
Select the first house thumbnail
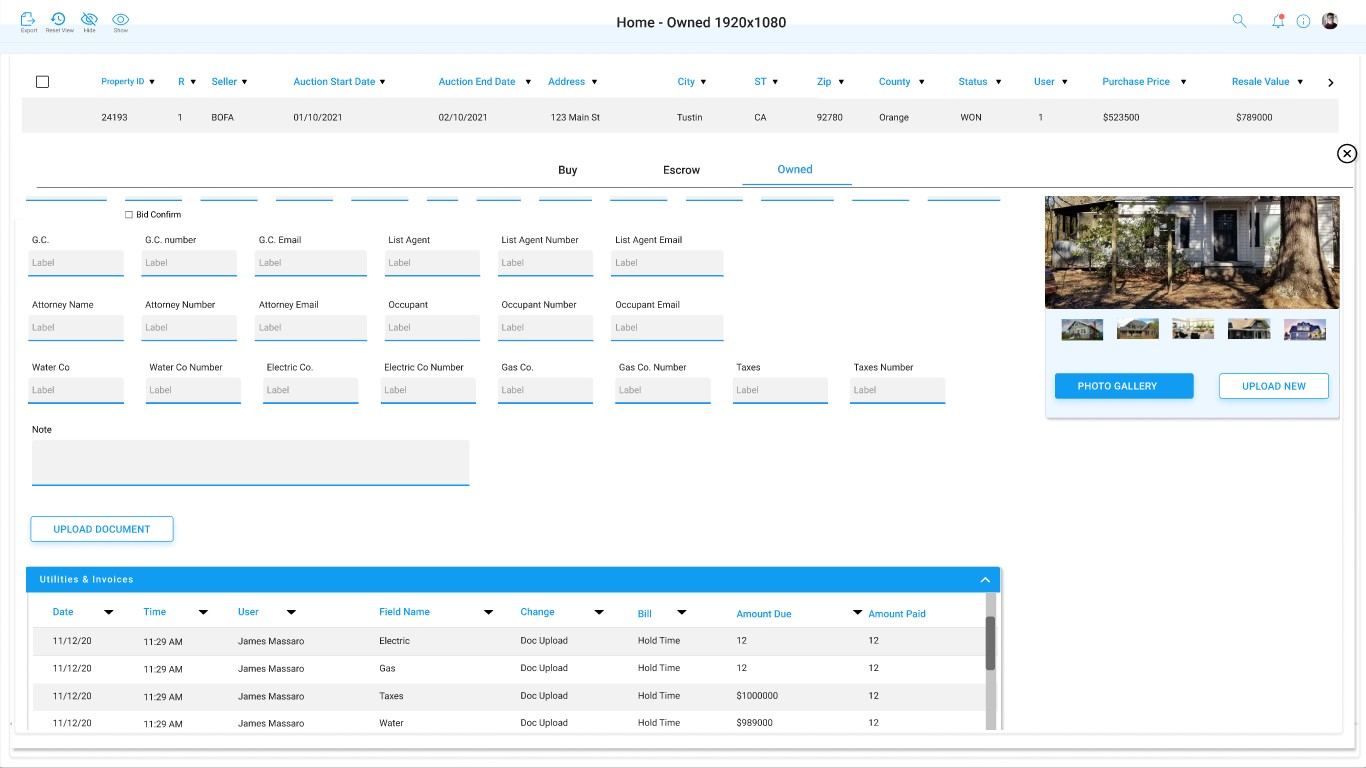coord(1082,329)
